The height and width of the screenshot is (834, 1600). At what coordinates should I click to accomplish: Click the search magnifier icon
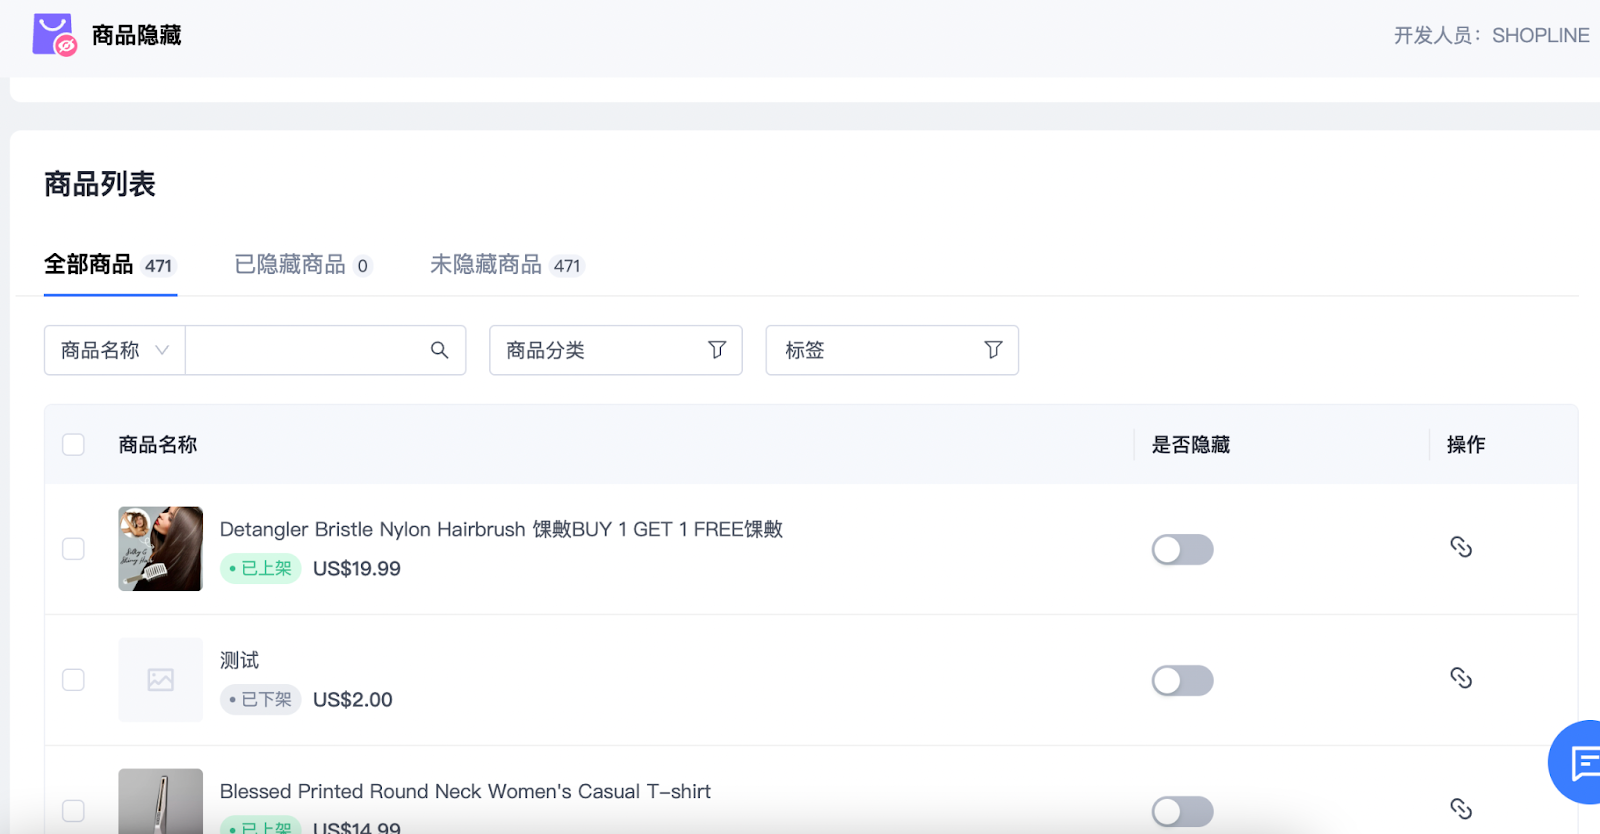pyautogui.click(x=439, y=350)
